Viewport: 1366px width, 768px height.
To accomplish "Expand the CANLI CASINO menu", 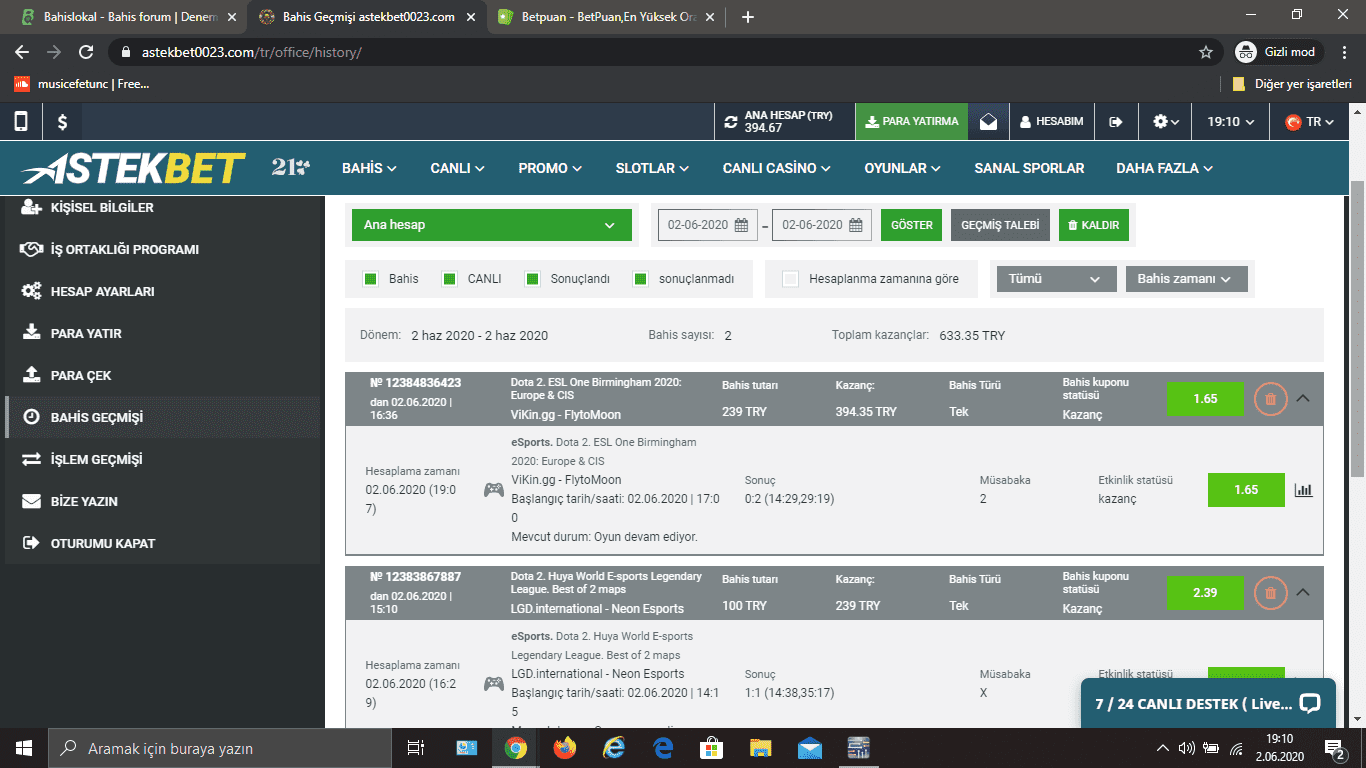I will click(x=777, y=168).
